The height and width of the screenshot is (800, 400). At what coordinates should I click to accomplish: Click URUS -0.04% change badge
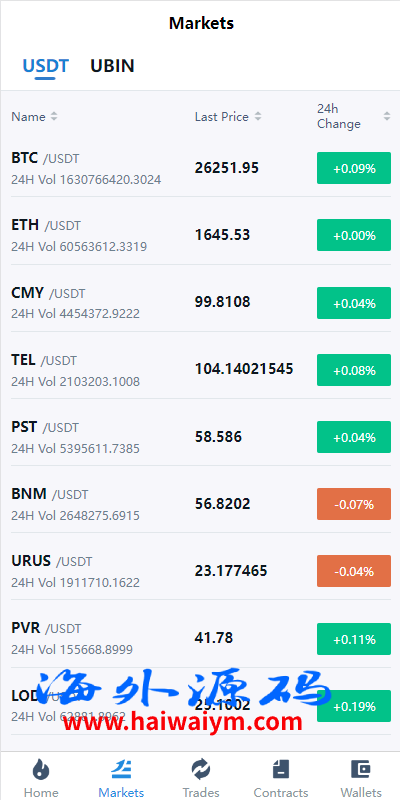pyautogui.click(x=354, y=571)
